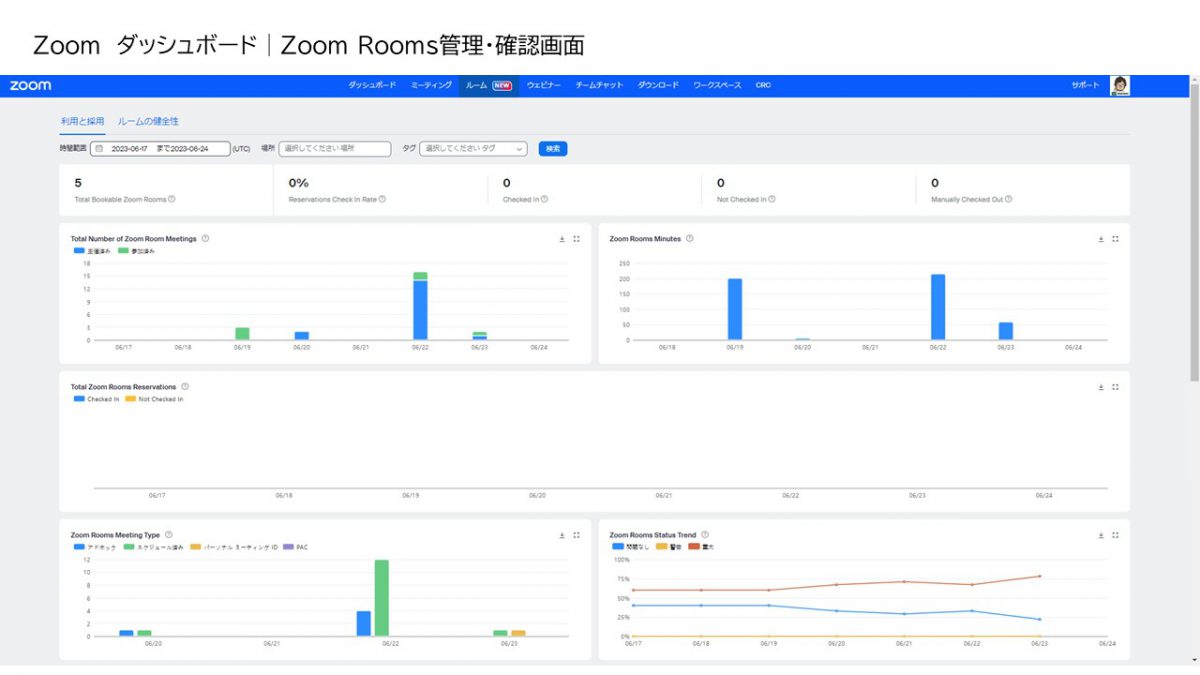
Task: Open fullscreen view of Zoom Rooms Status Trend
Action: [1115, 535]
